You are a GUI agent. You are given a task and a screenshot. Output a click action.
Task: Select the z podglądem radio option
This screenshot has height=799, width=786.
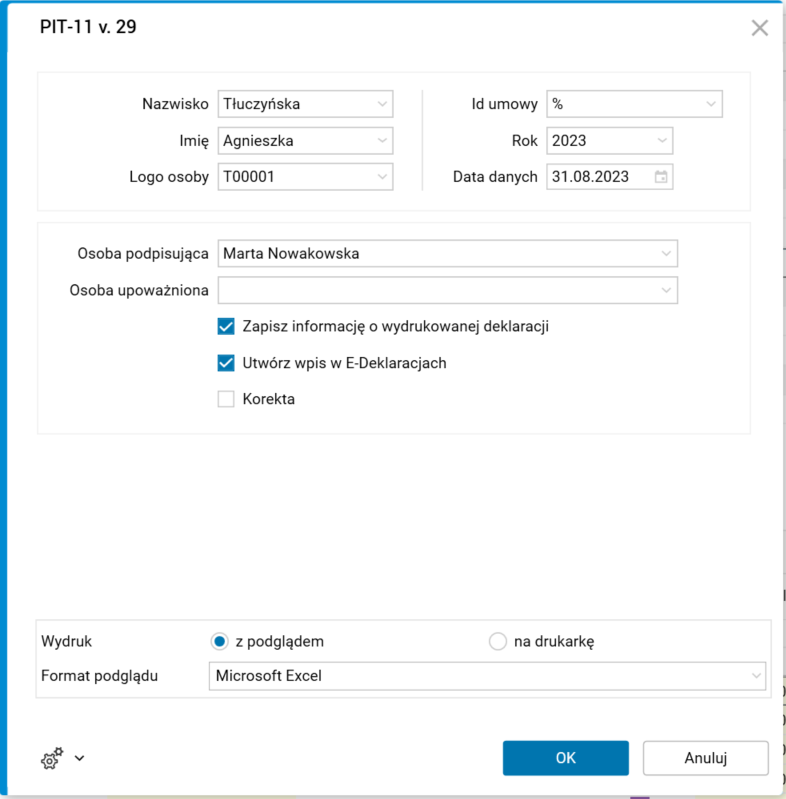pos(219,641)
